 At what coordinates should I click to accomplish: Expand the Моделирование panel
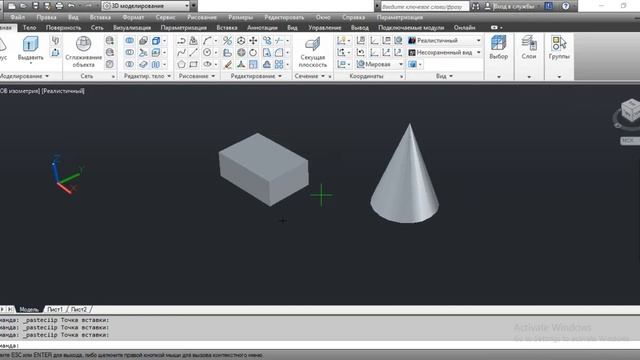click(24, 76)
